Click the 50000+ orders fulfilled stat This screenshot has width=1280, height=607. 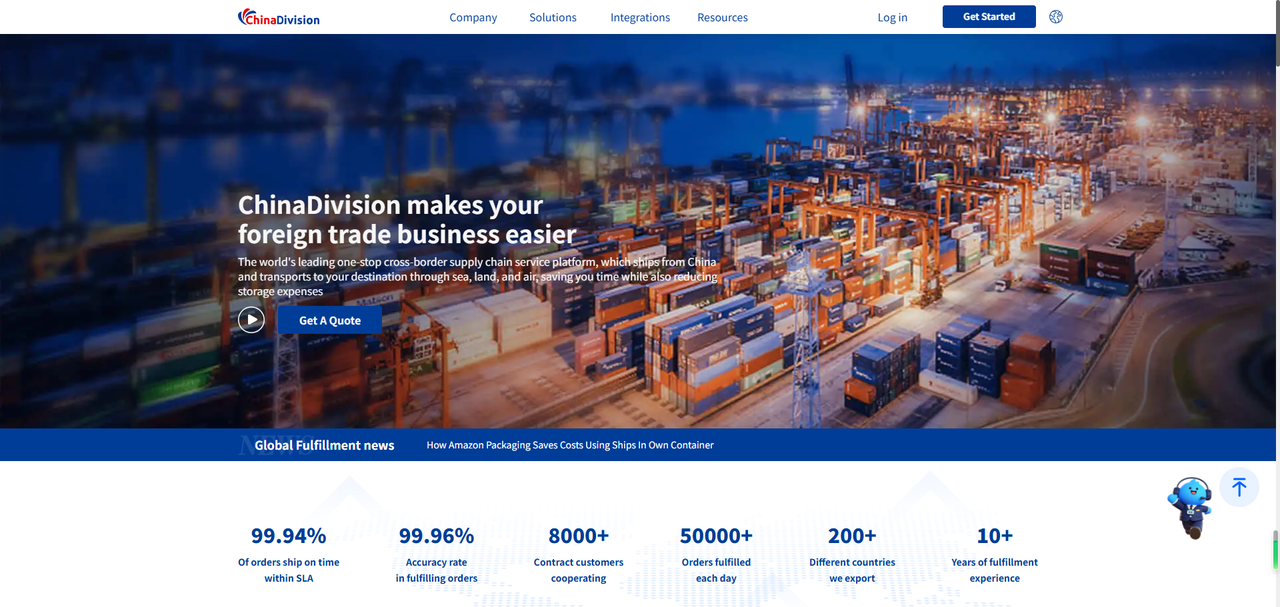point(716,555)
